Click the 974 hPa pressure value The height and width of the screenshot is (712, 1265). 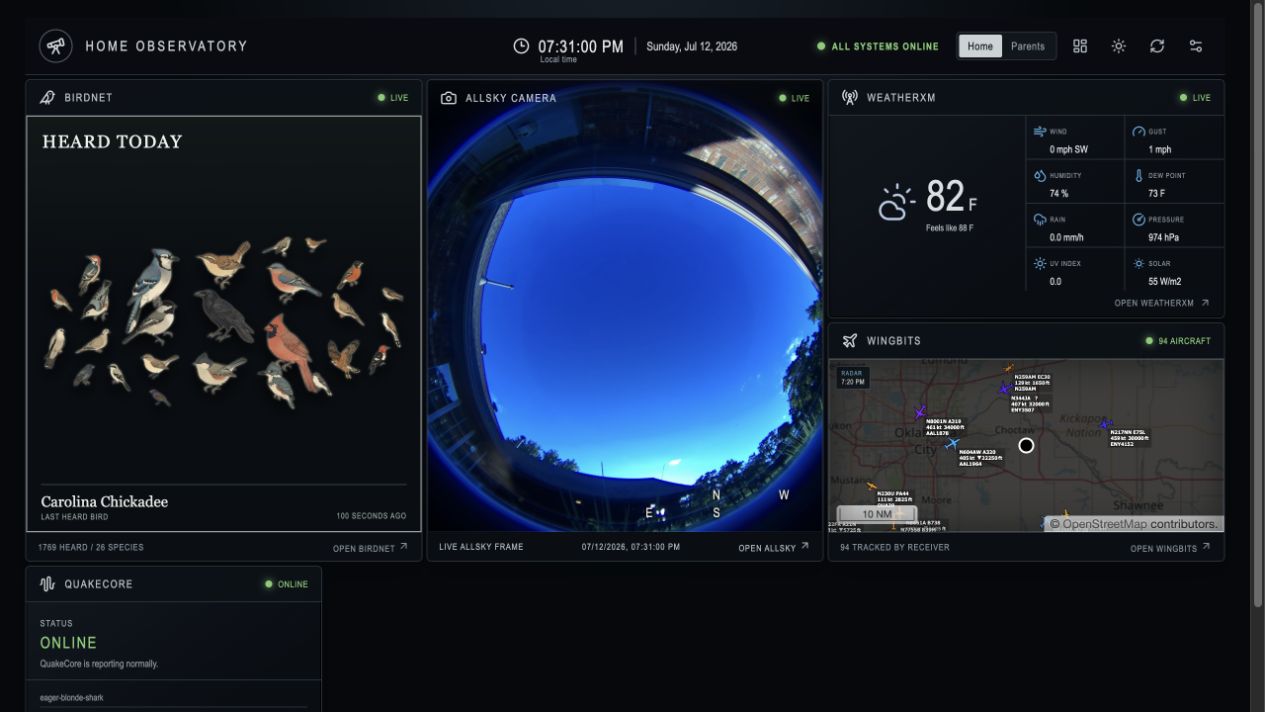1166,238
